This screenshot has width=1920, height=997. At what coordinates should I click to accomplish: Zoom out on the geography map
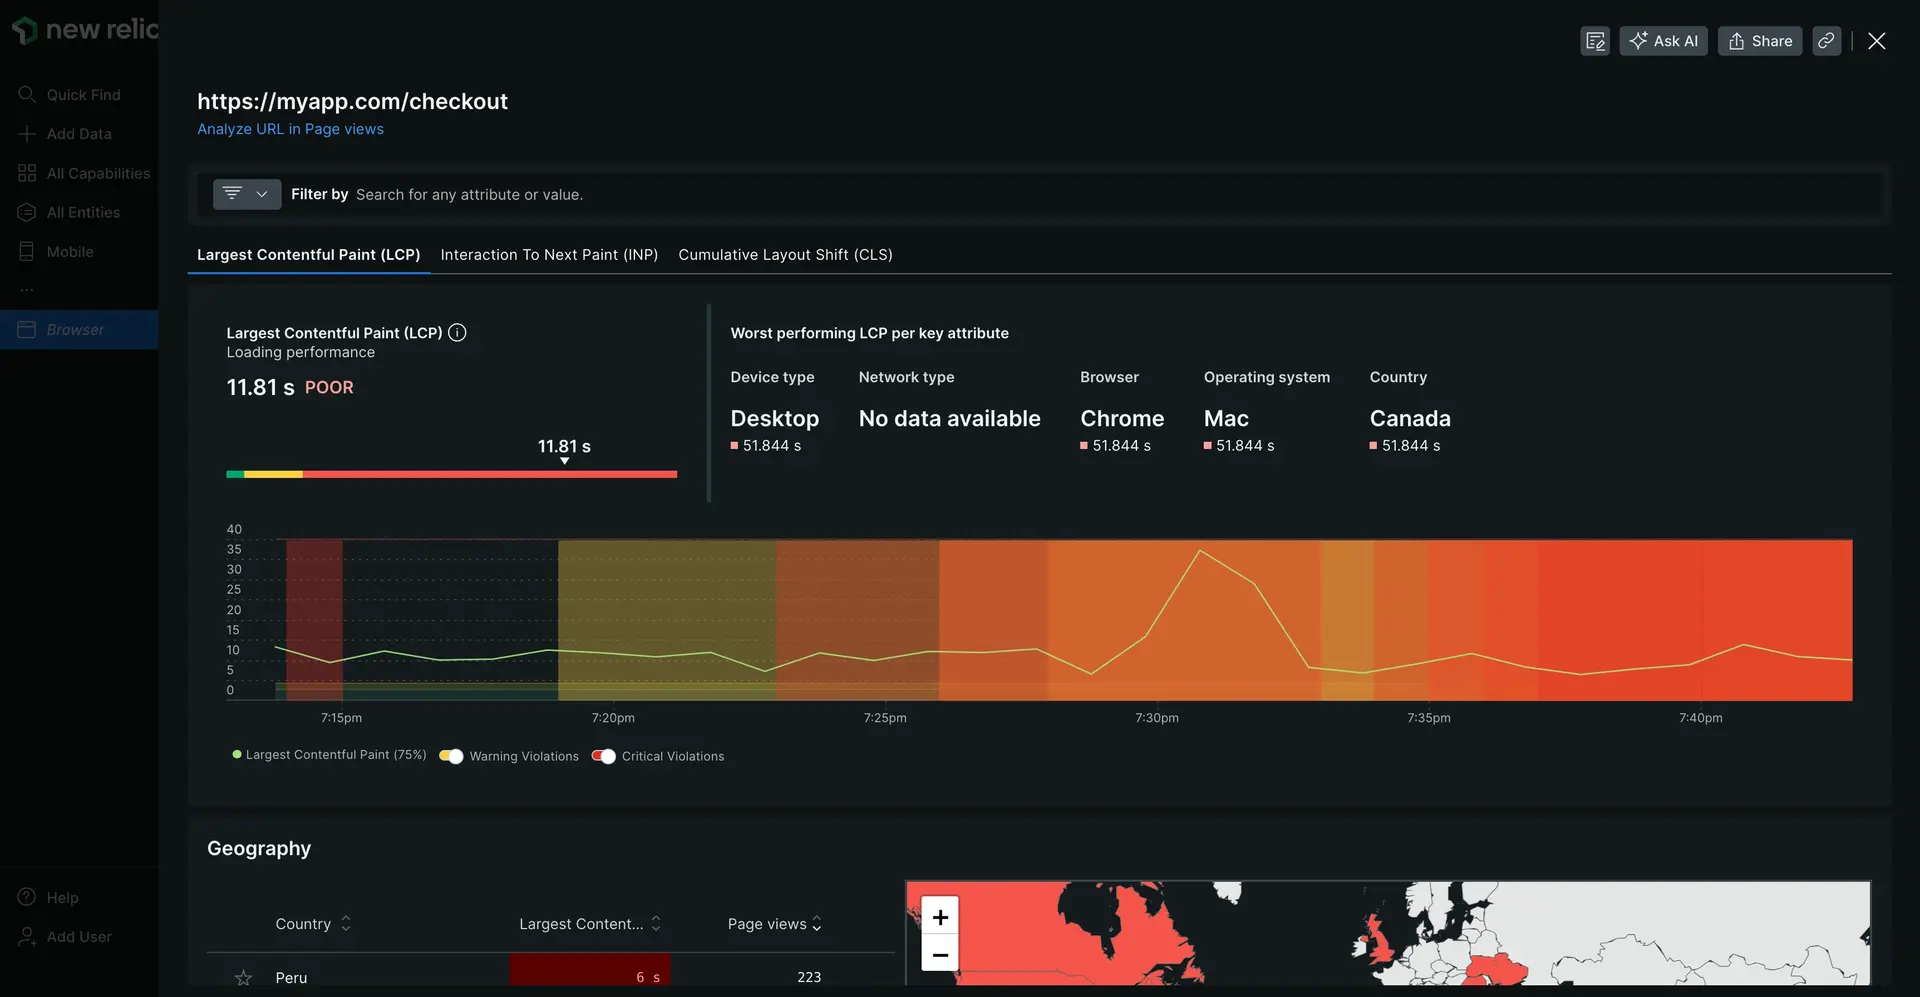[x=940, y=955]
